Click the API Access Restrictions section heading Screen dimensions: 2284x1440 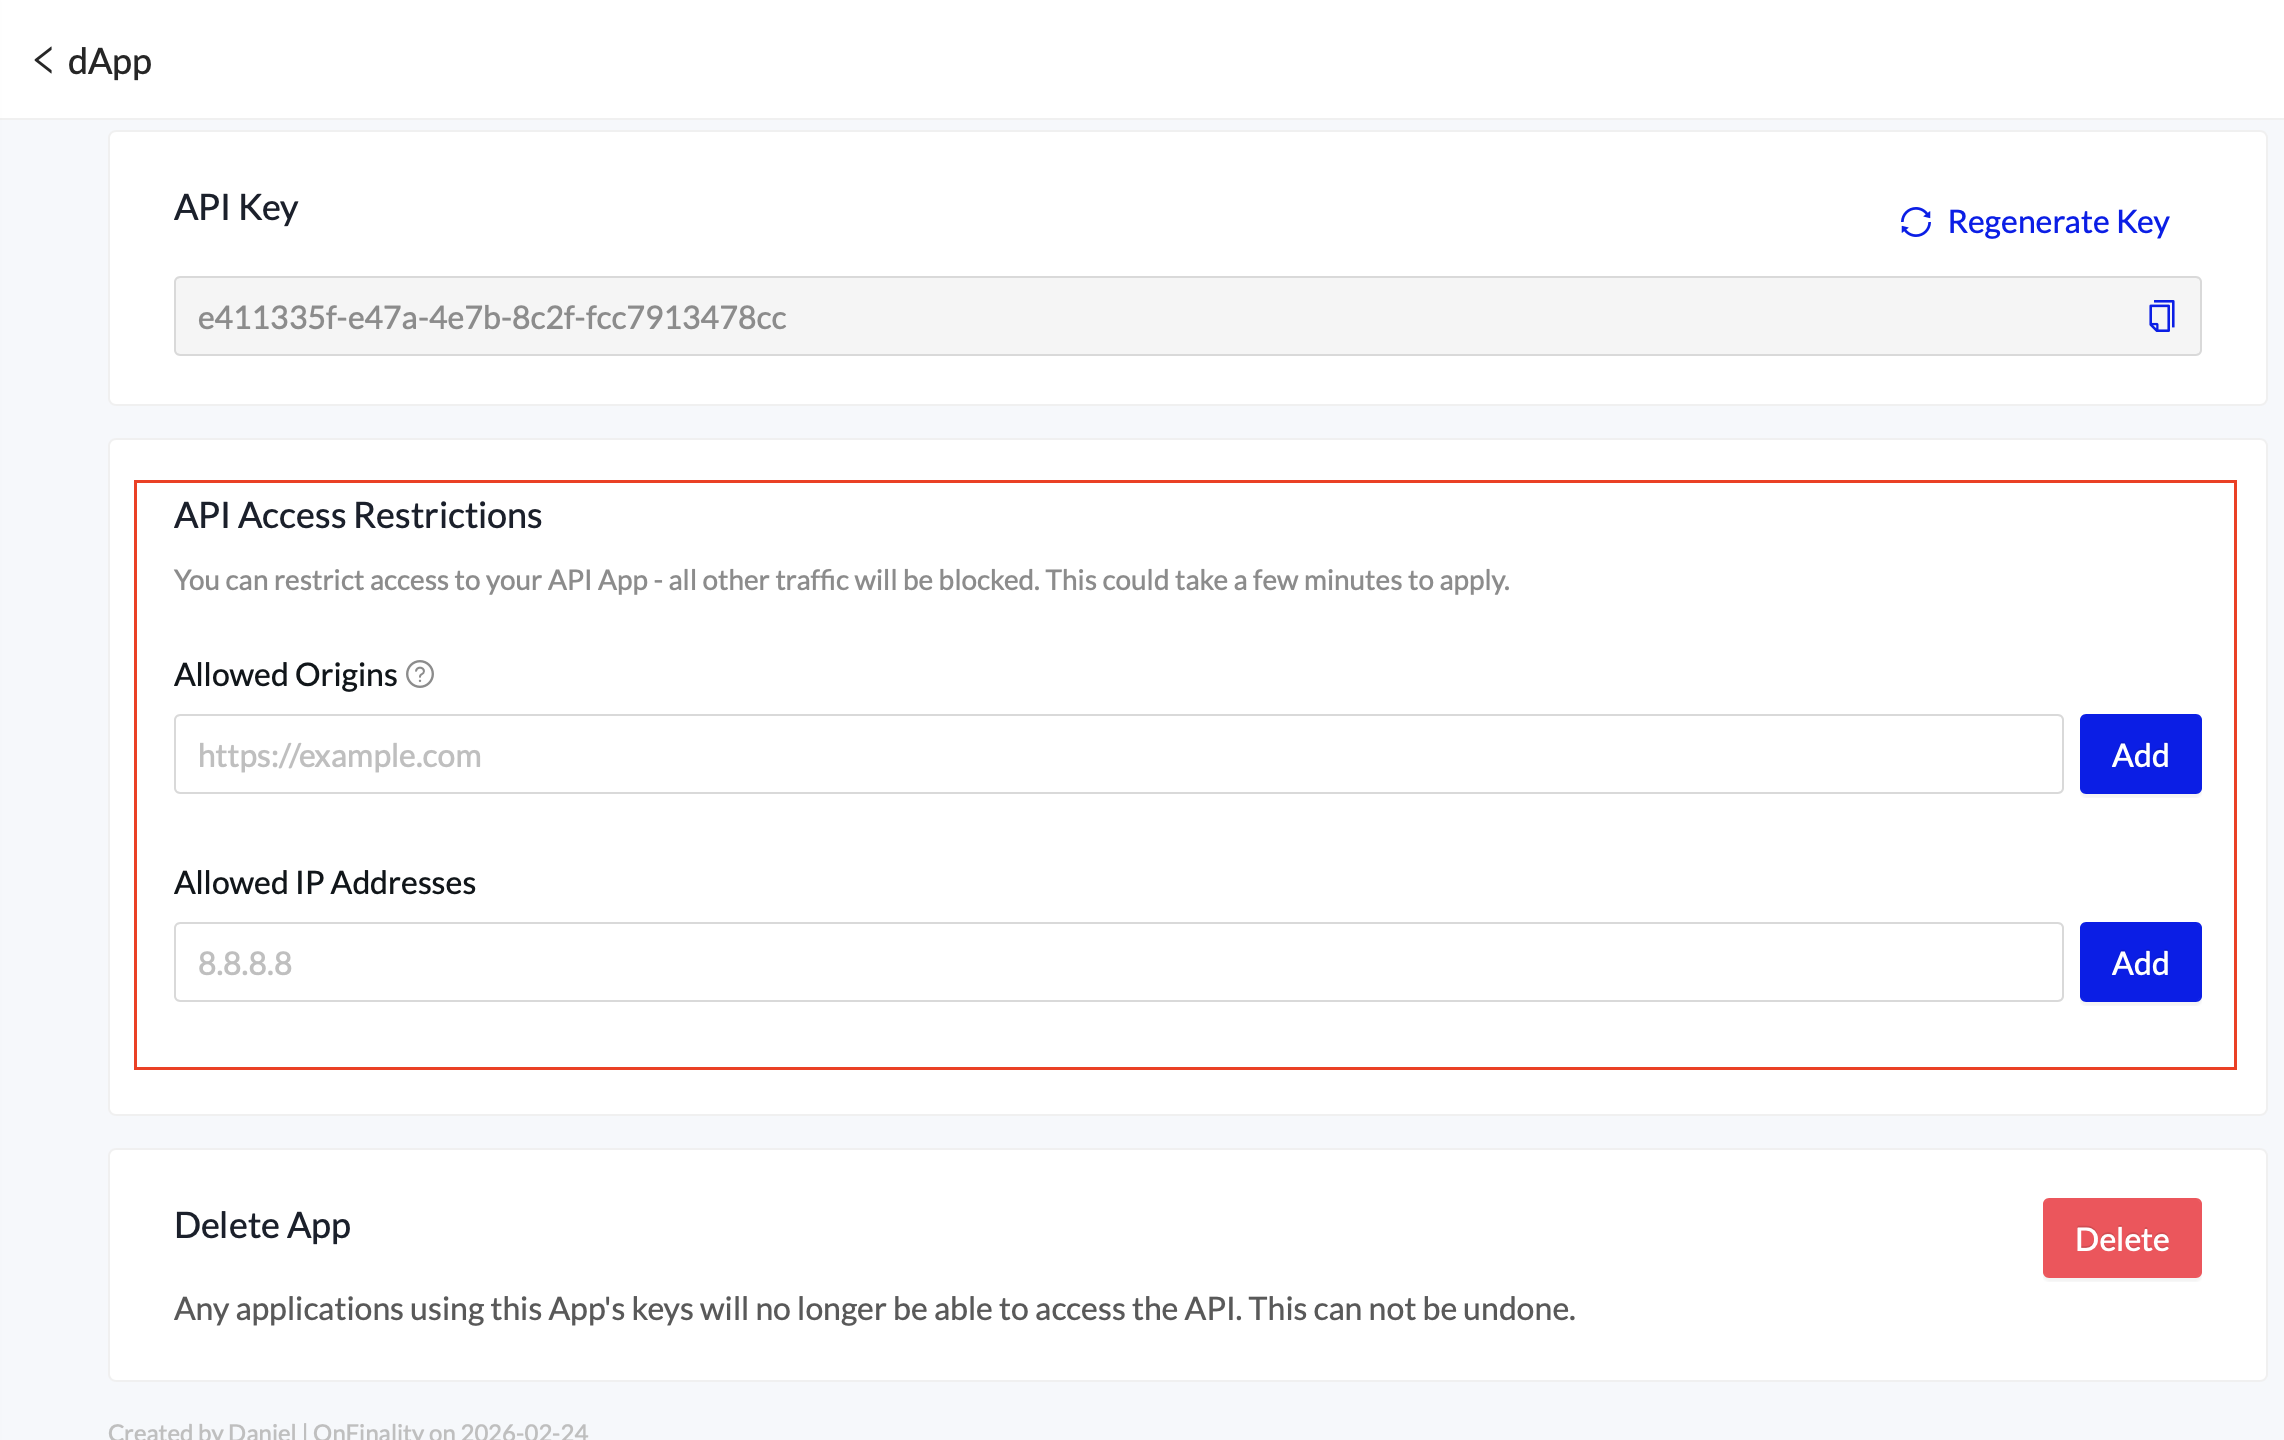358,515
